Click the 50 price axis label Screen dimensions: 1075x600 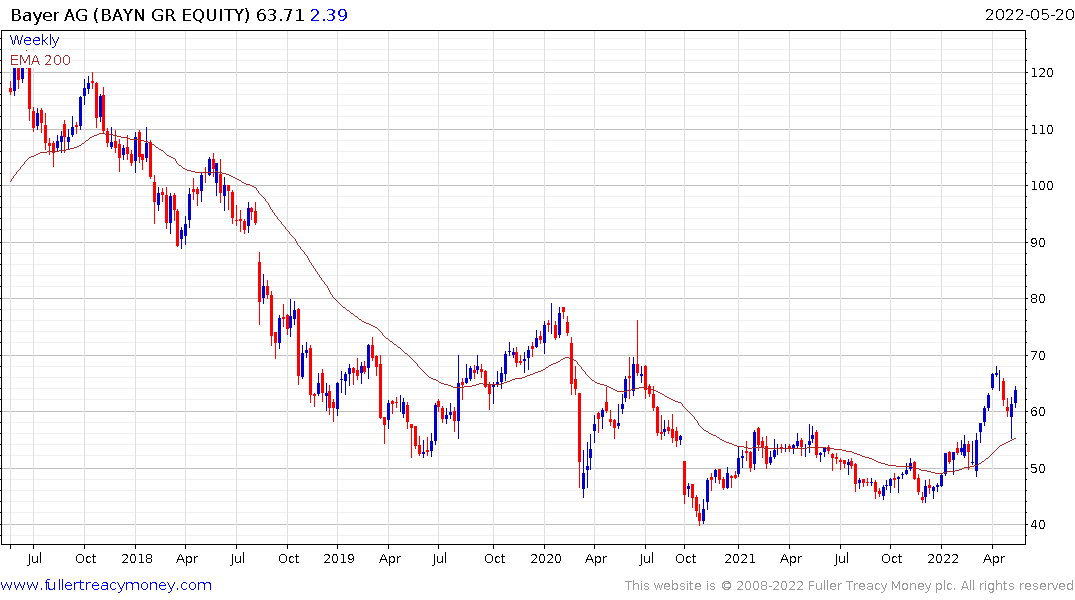tap(1038, 469)
